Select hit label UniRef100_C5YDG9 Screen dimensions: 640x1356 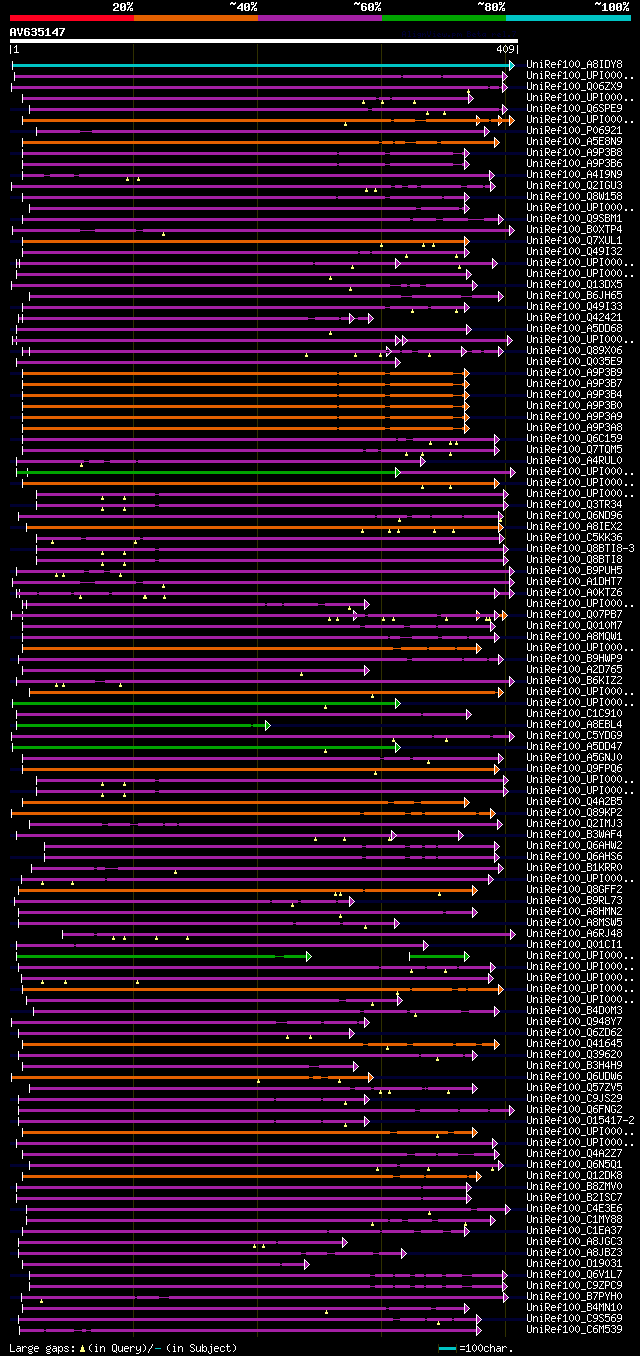[x=576, y=736]
